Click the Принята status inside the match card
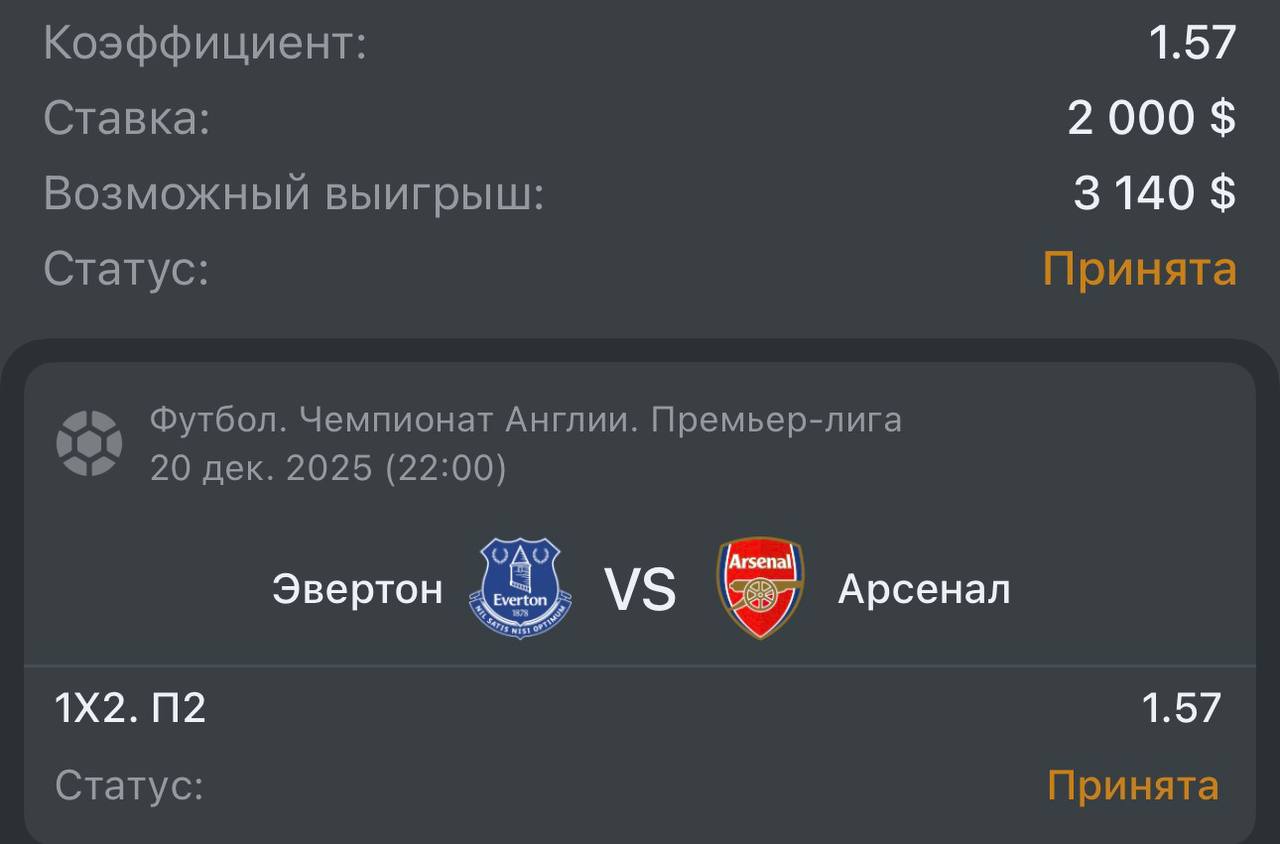The height and width of the screenshot is (844, 1280). click(x=1133, y=786)
